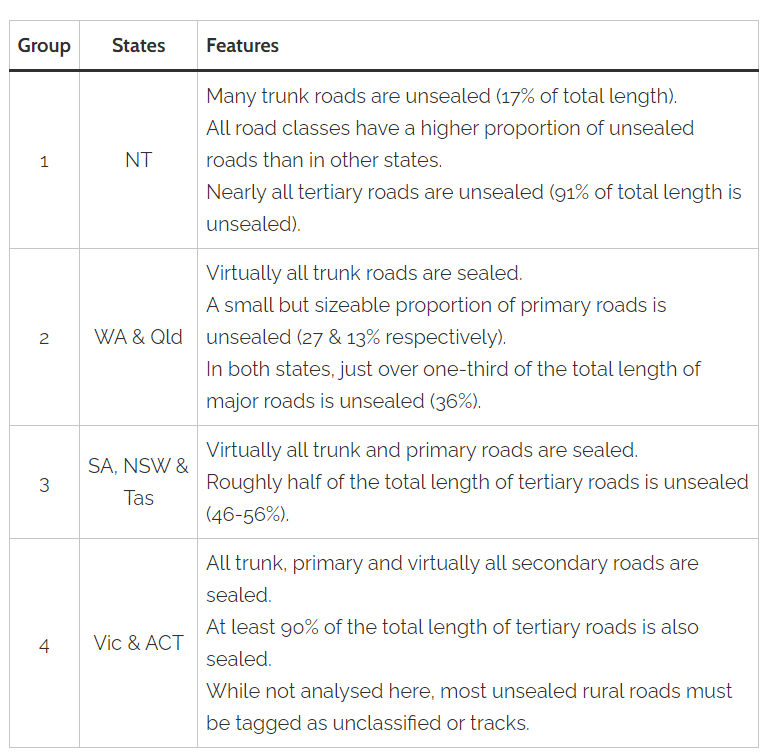Click the '(46-56%)' text
This screenshot has height=752, width=764.
click(x=247, y=514)
